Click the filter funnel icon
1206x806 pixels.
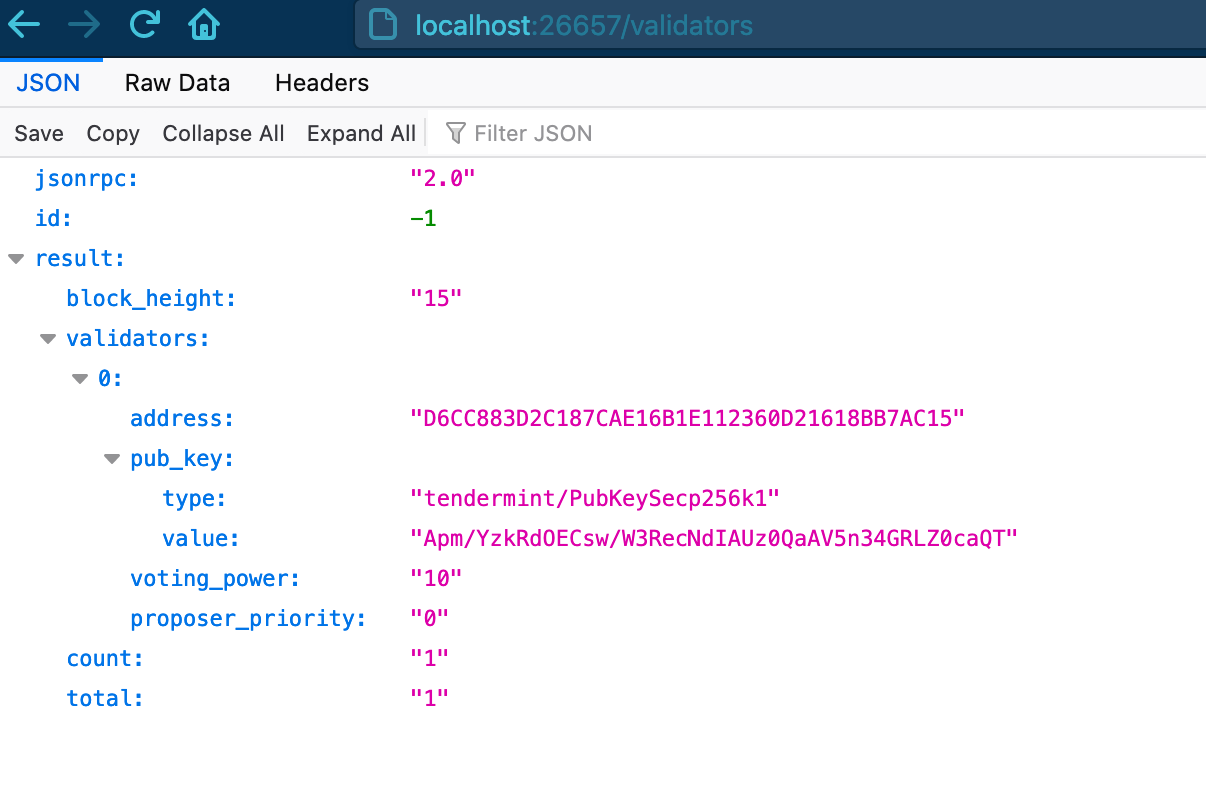456,133
